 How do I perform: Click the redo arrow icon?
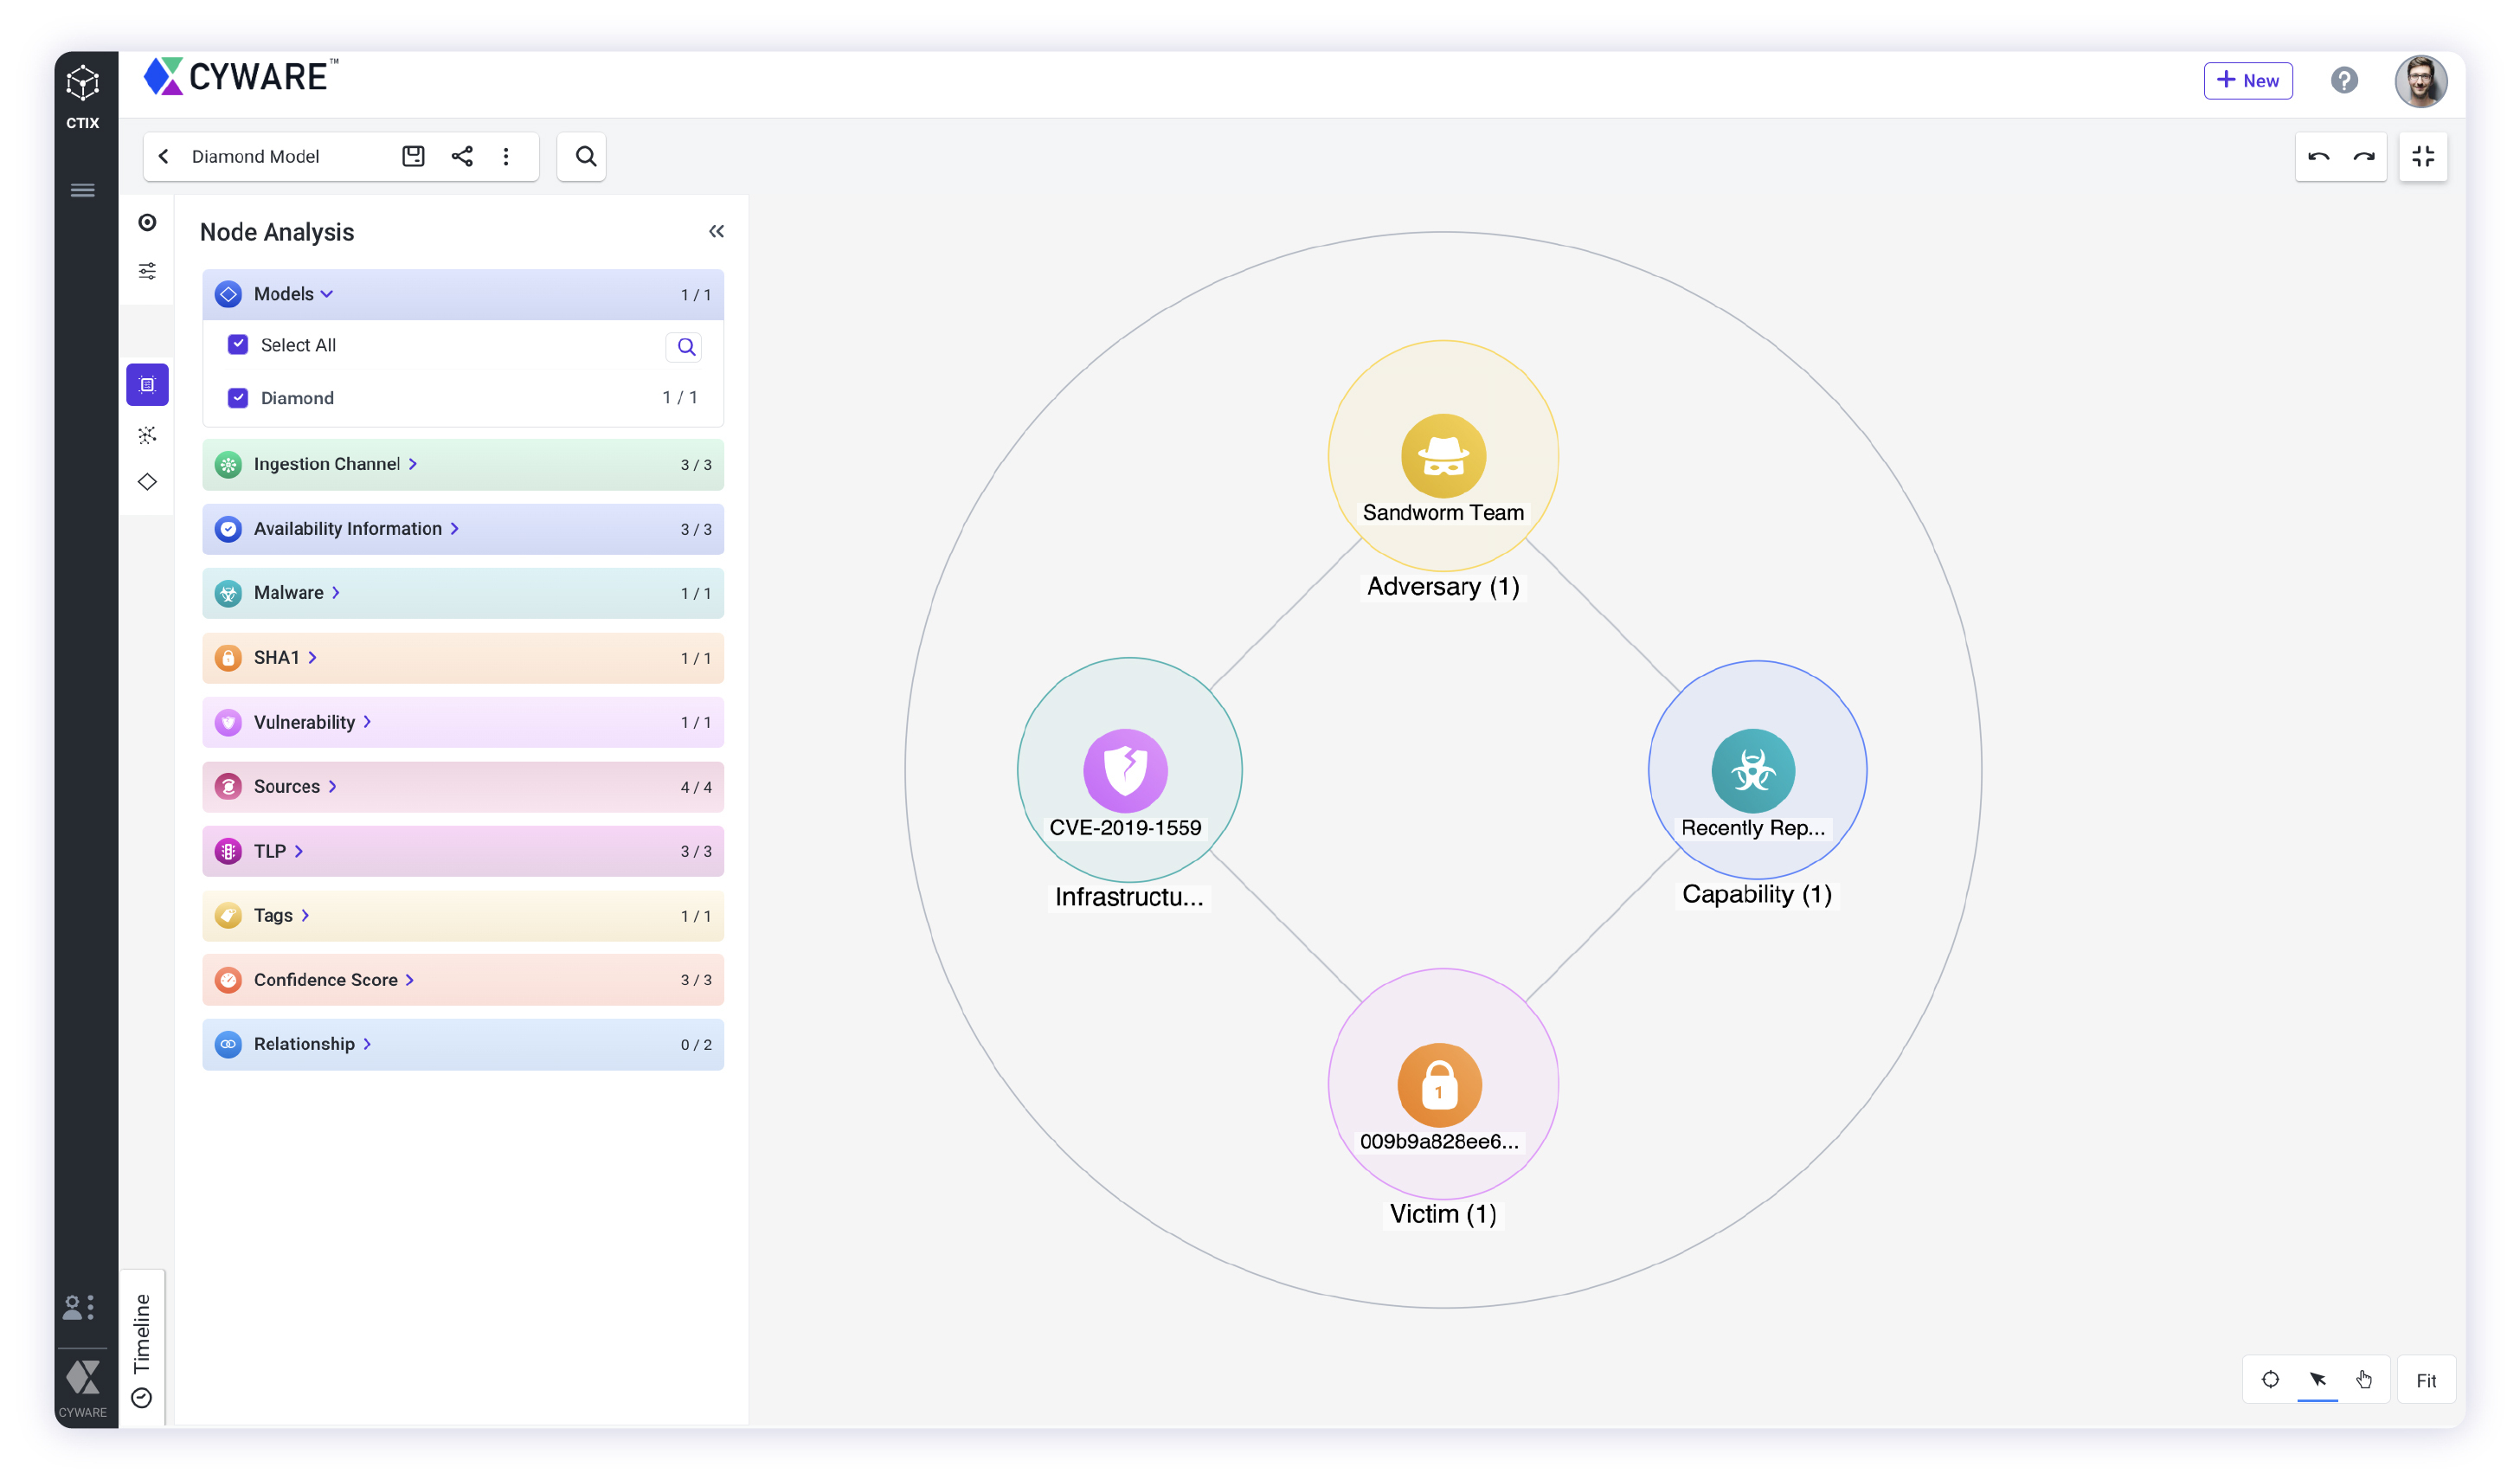(2364, 156)
